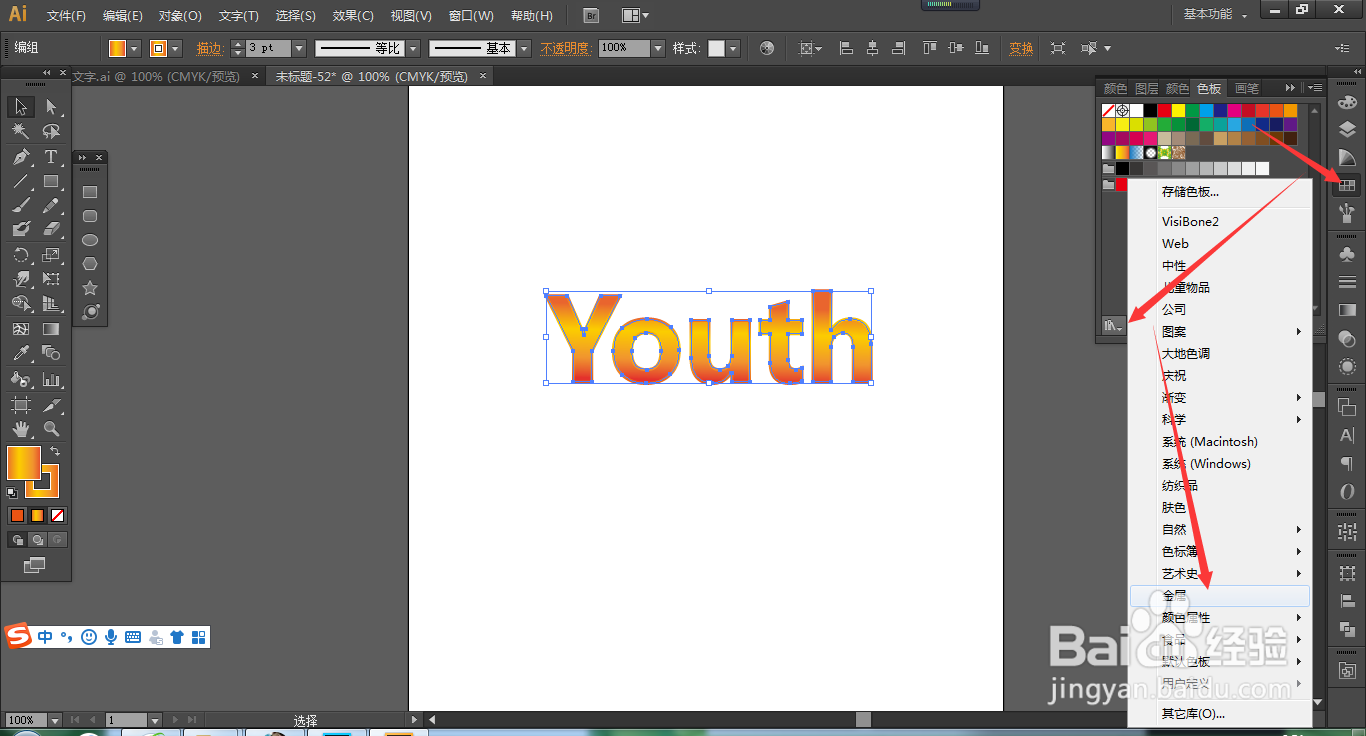Click the Recolor Artwork wheel icon
The image size is (1366, 736).
click(x=767, y=48)
